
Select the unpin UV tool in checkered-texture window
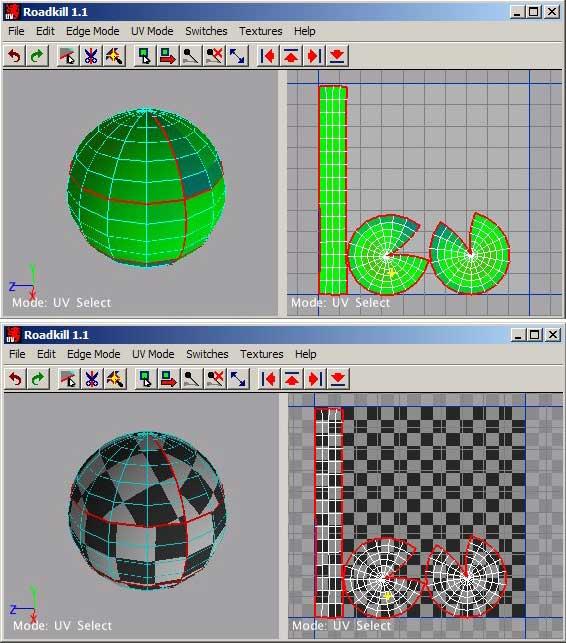215,379
